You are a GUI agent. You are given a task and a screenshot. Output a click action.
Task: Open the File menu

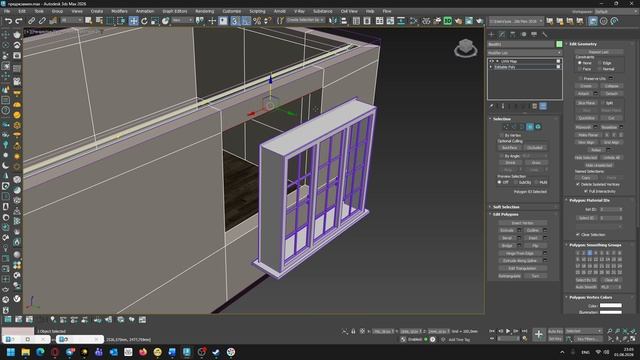tap(7, 11)
